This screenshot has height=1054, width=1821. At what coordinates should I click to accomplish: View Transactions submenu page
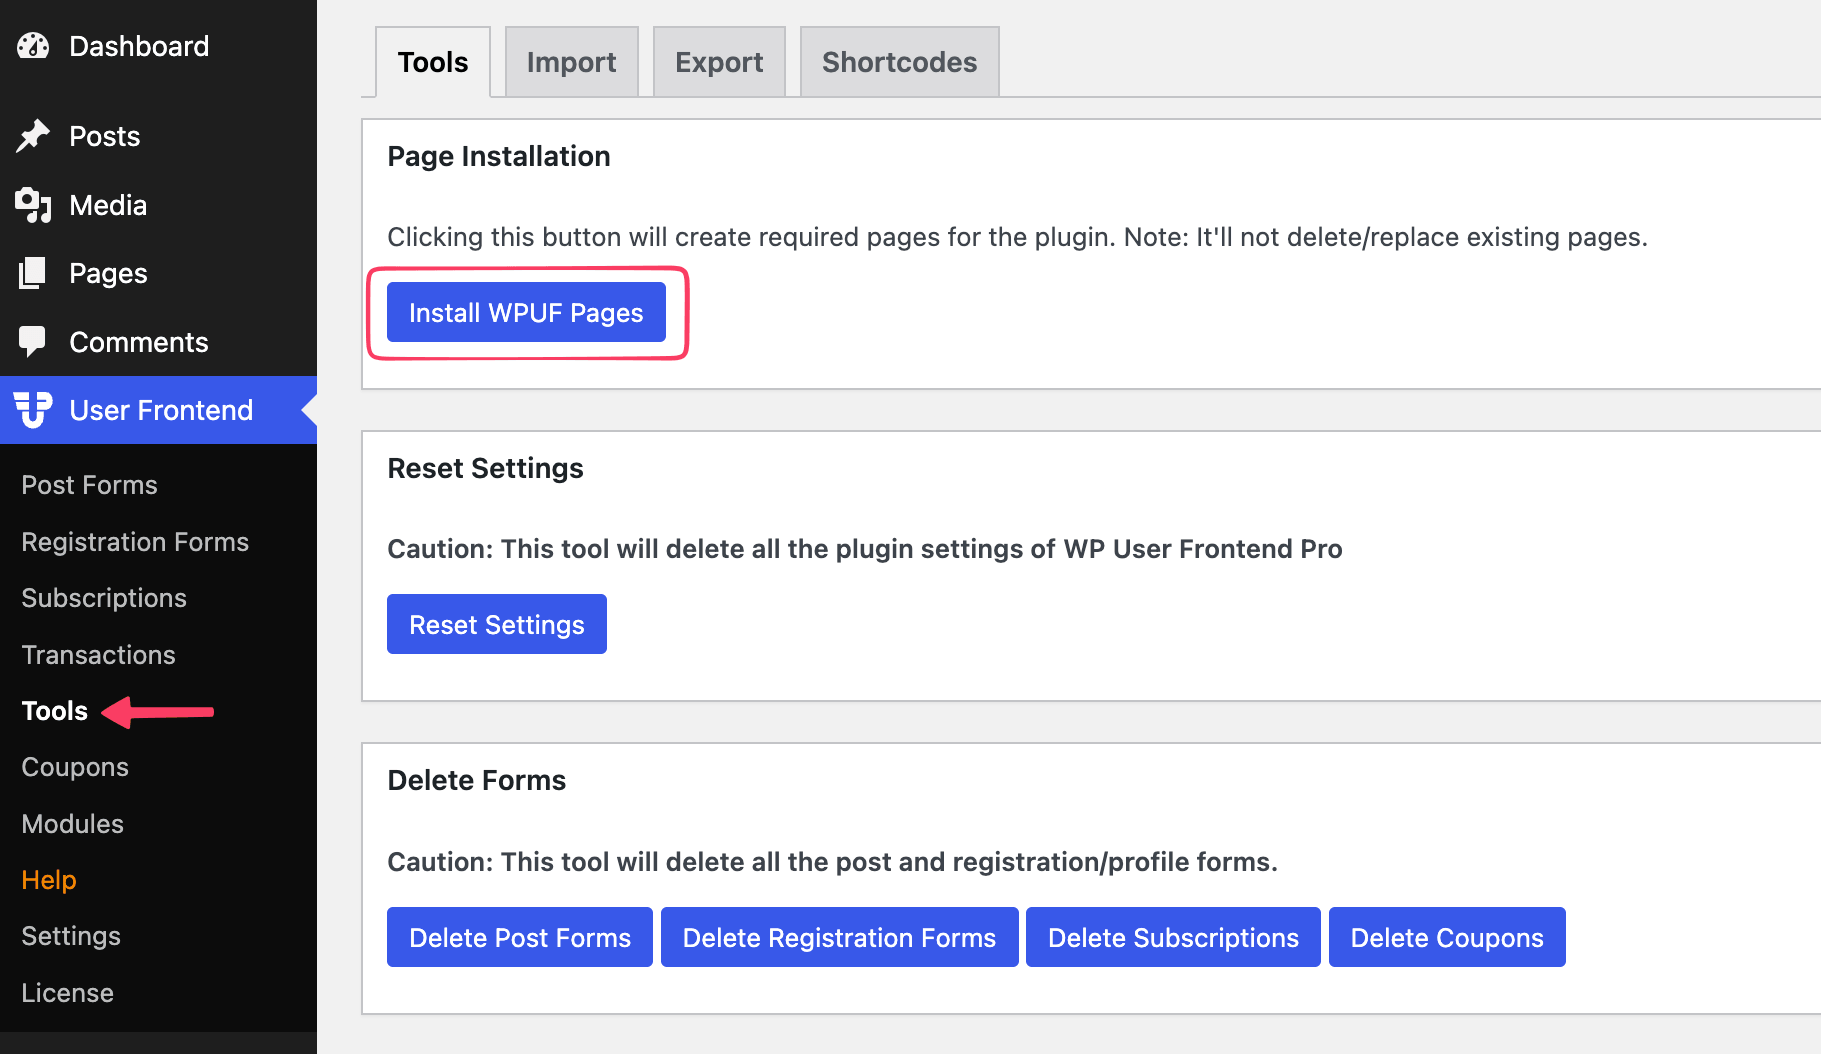[x=99, y=655]
